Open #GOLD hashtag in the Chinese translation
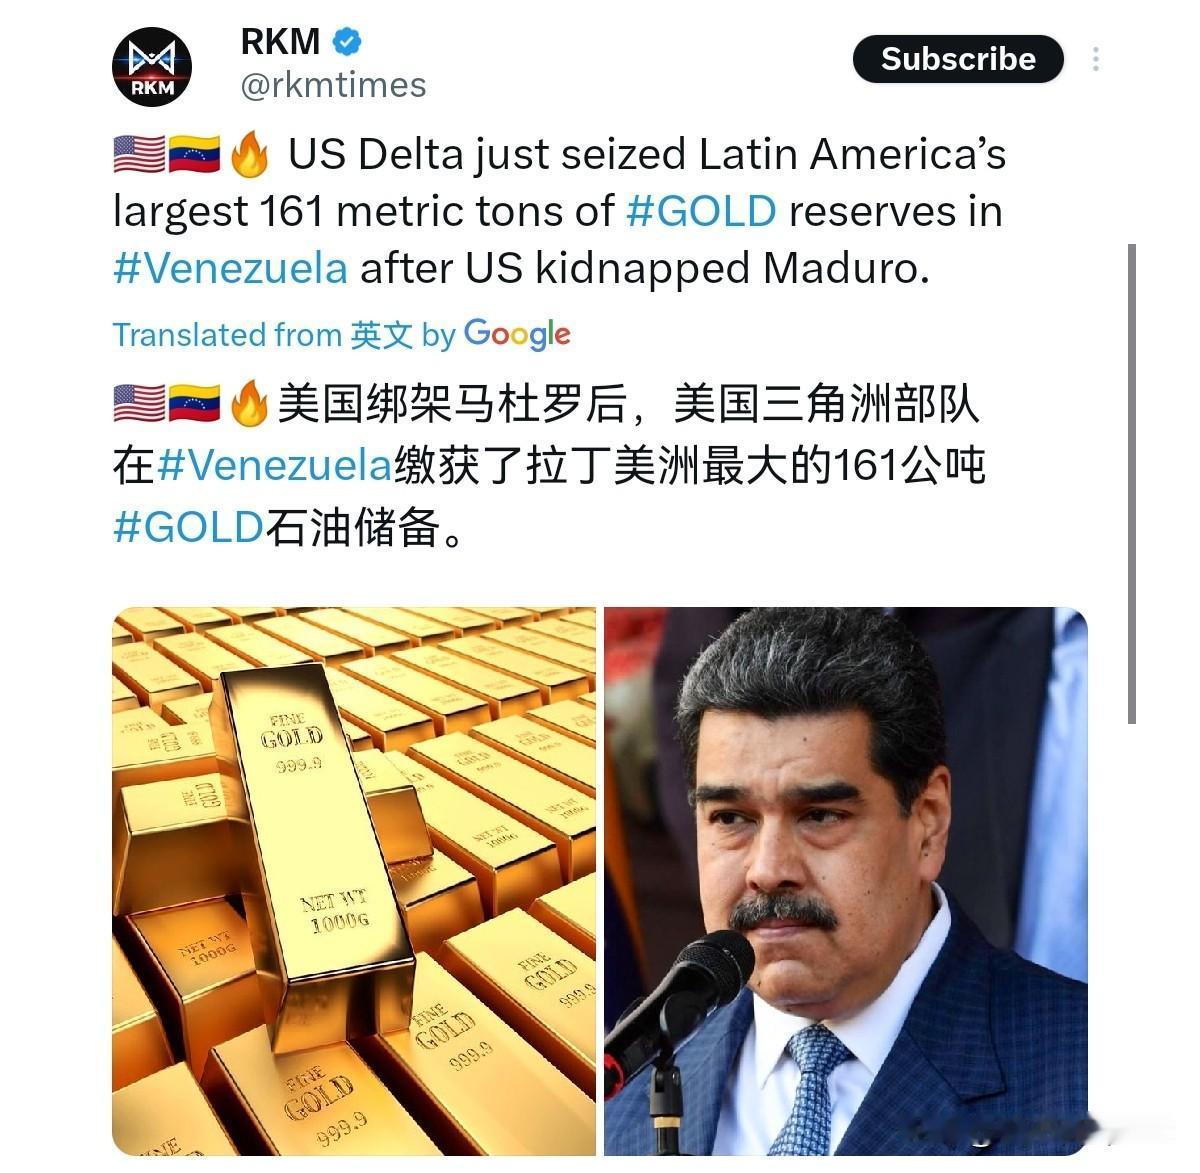This screenshot has height=1173, width=1200. pos(188,526)
